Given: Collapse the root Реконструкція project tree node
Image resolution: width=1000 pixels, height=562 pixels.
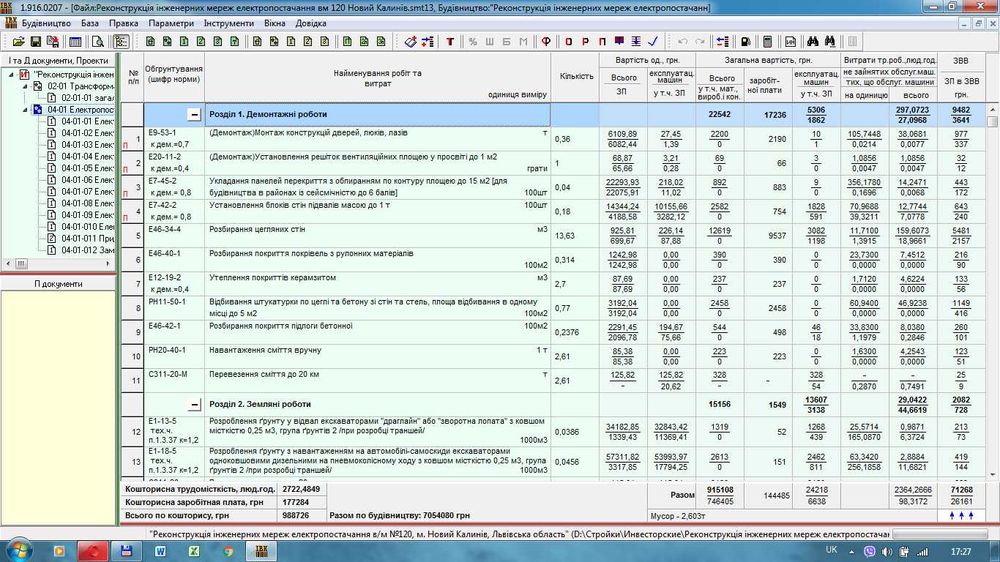Looking at the screenshot, I should click(x=11, y=75).
